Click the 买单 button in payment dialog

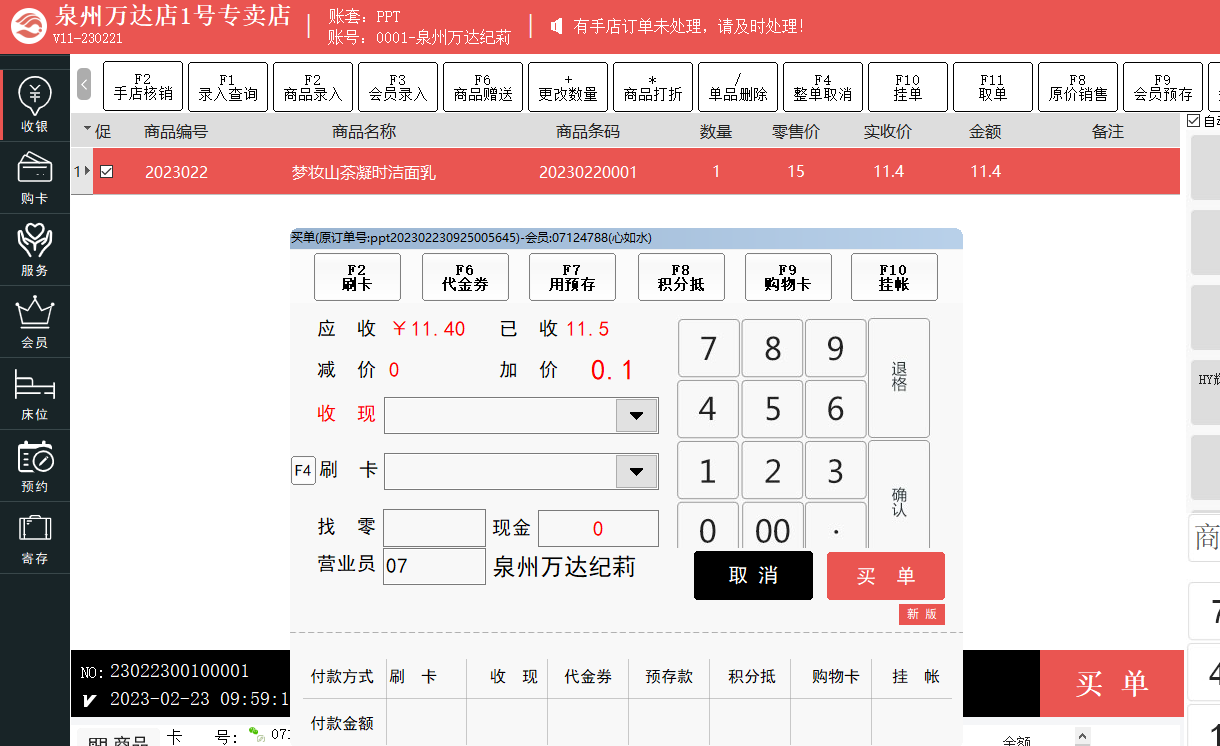point(885,576)
